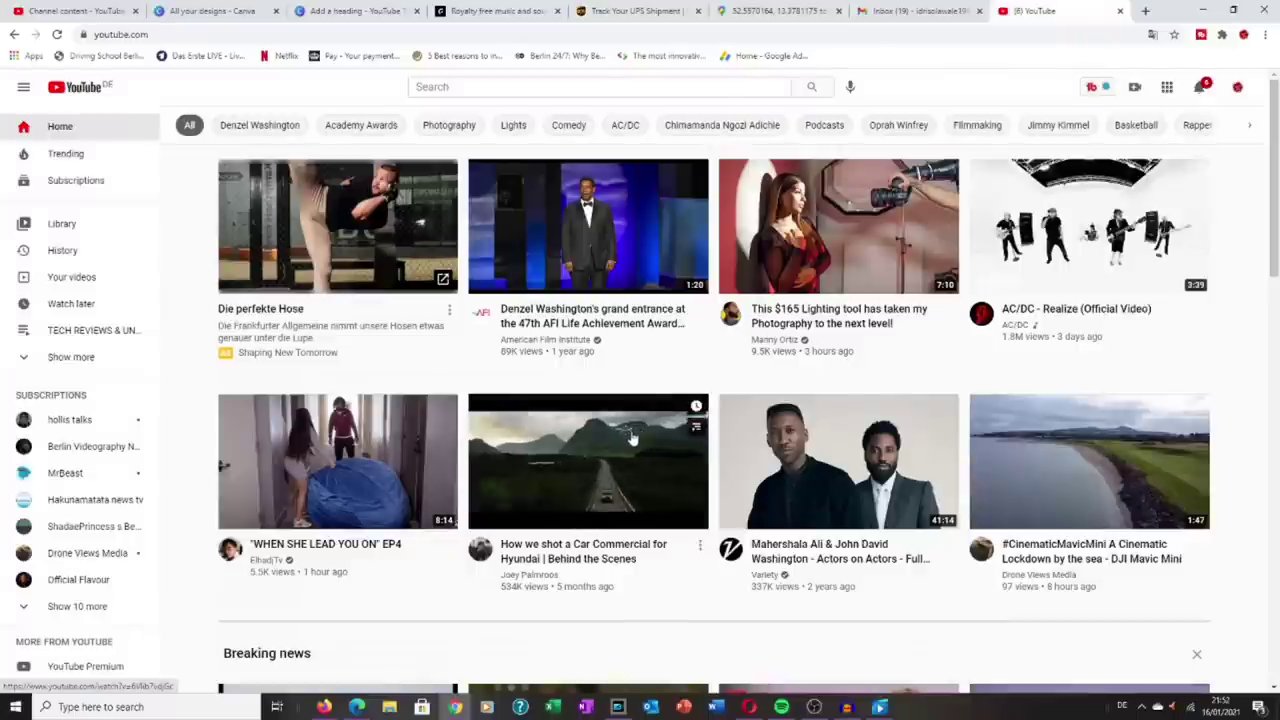
Task: Select the Podcasts category chip
Action: [x=824, y=125]
